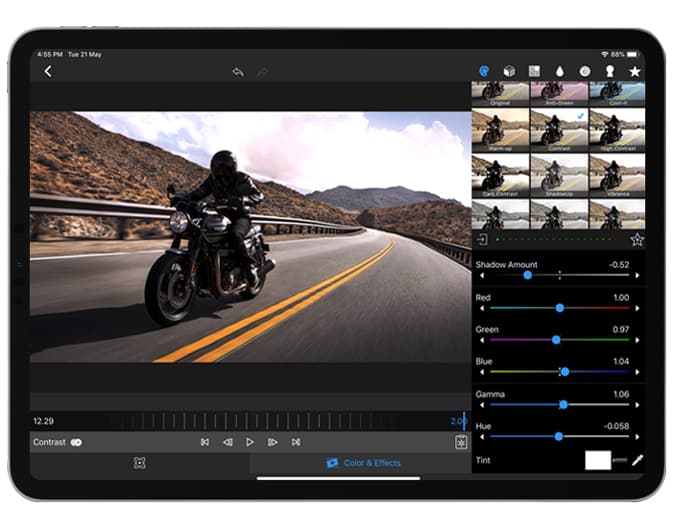Decrease Gamma with its left arrow
This screenshot has height=530, width=675.
point(482,405)
